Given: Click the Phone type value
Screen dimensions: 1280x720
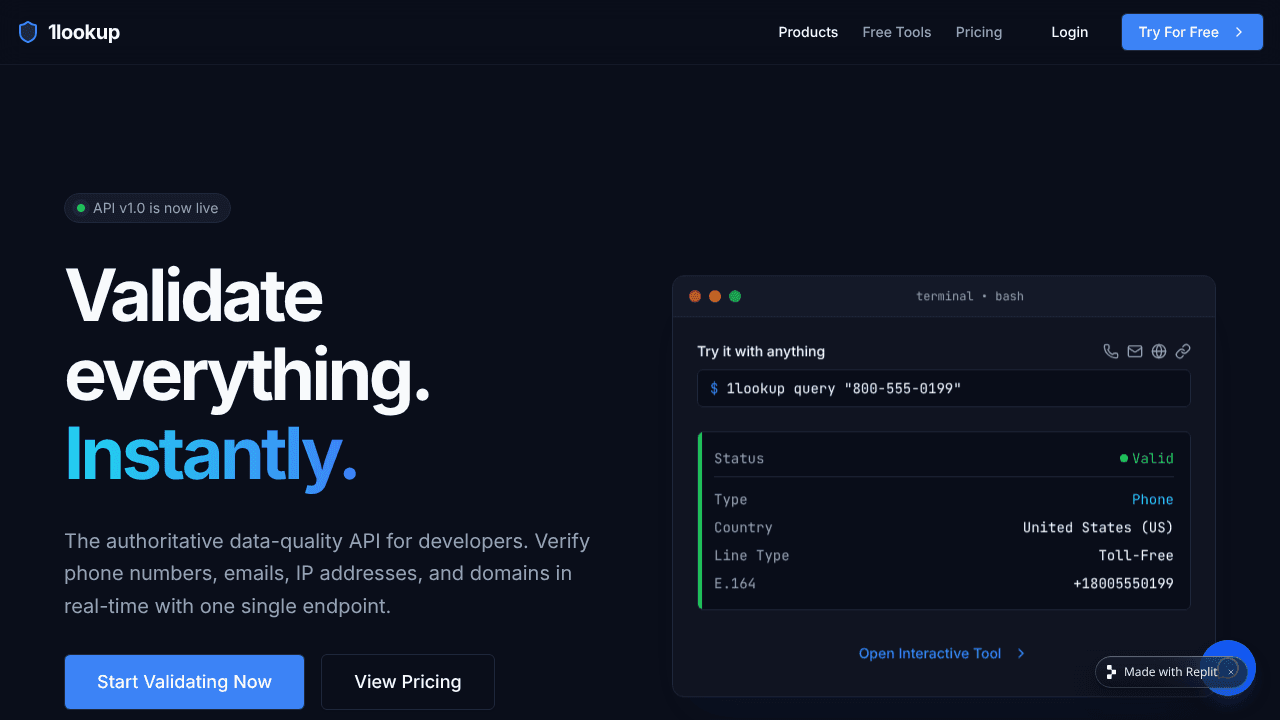Looking at the screenshot, I should [1152, 499].
